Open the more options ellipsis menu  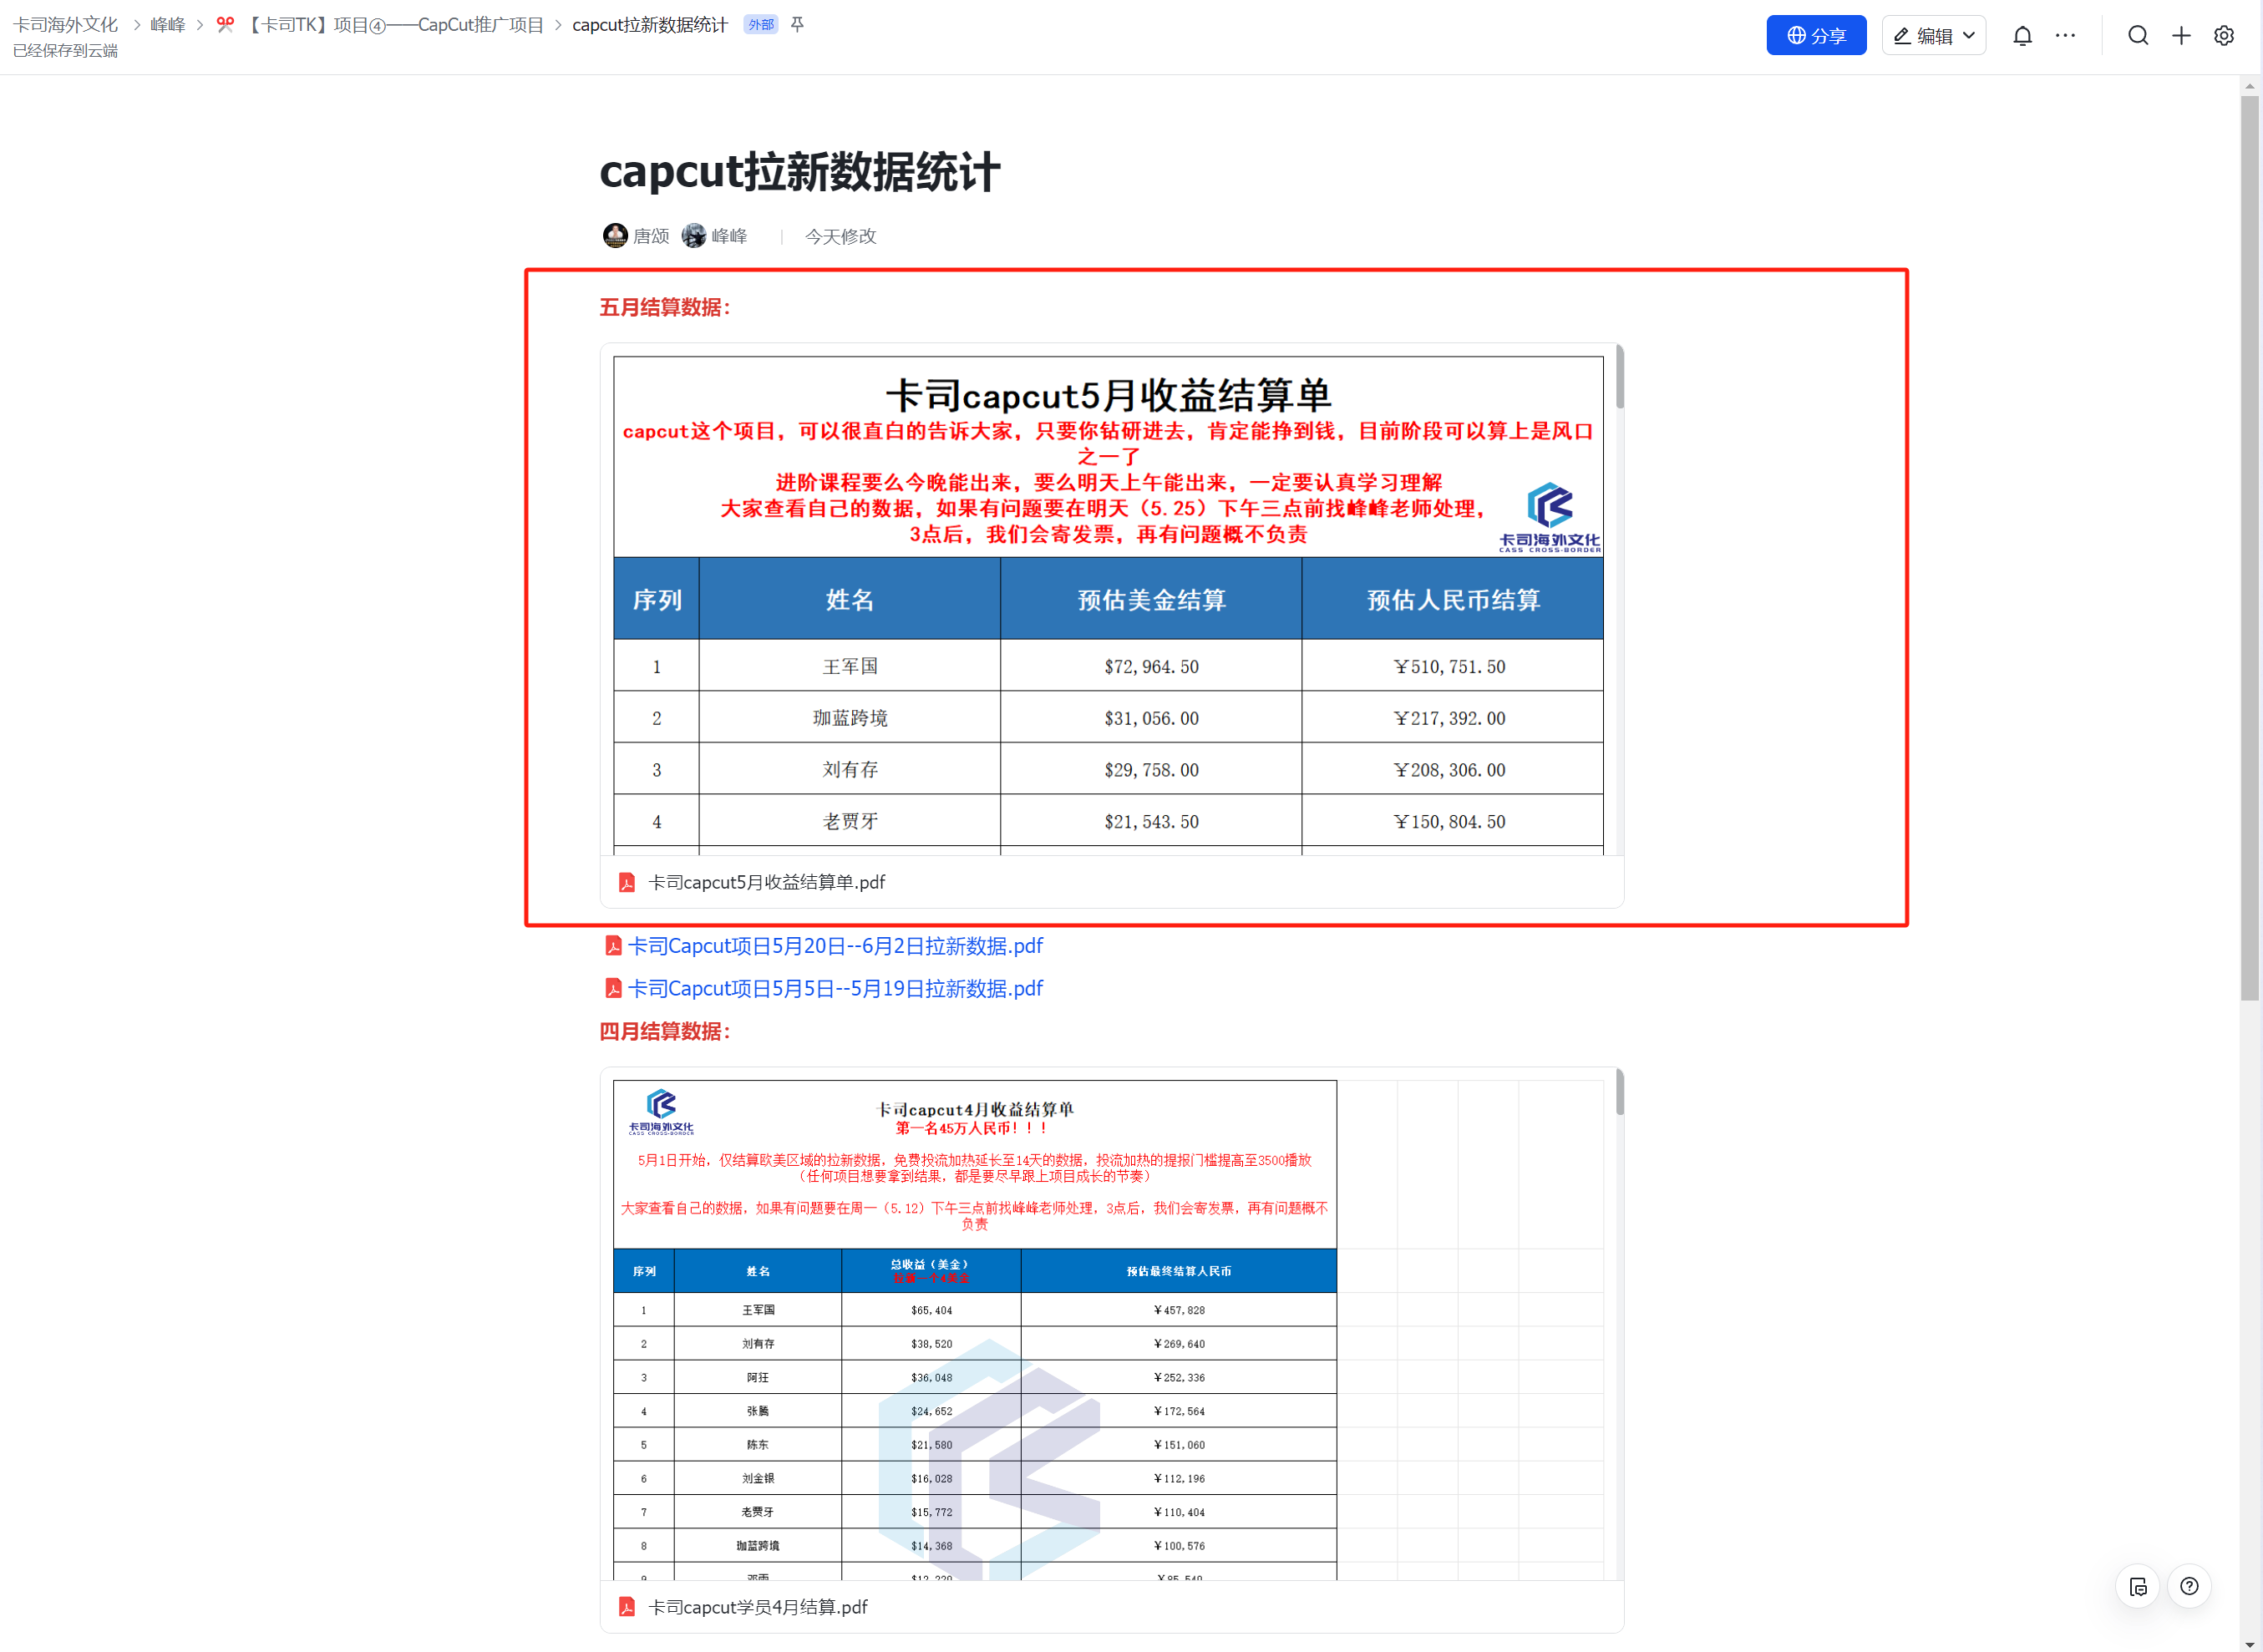[x=2064, y=36]
